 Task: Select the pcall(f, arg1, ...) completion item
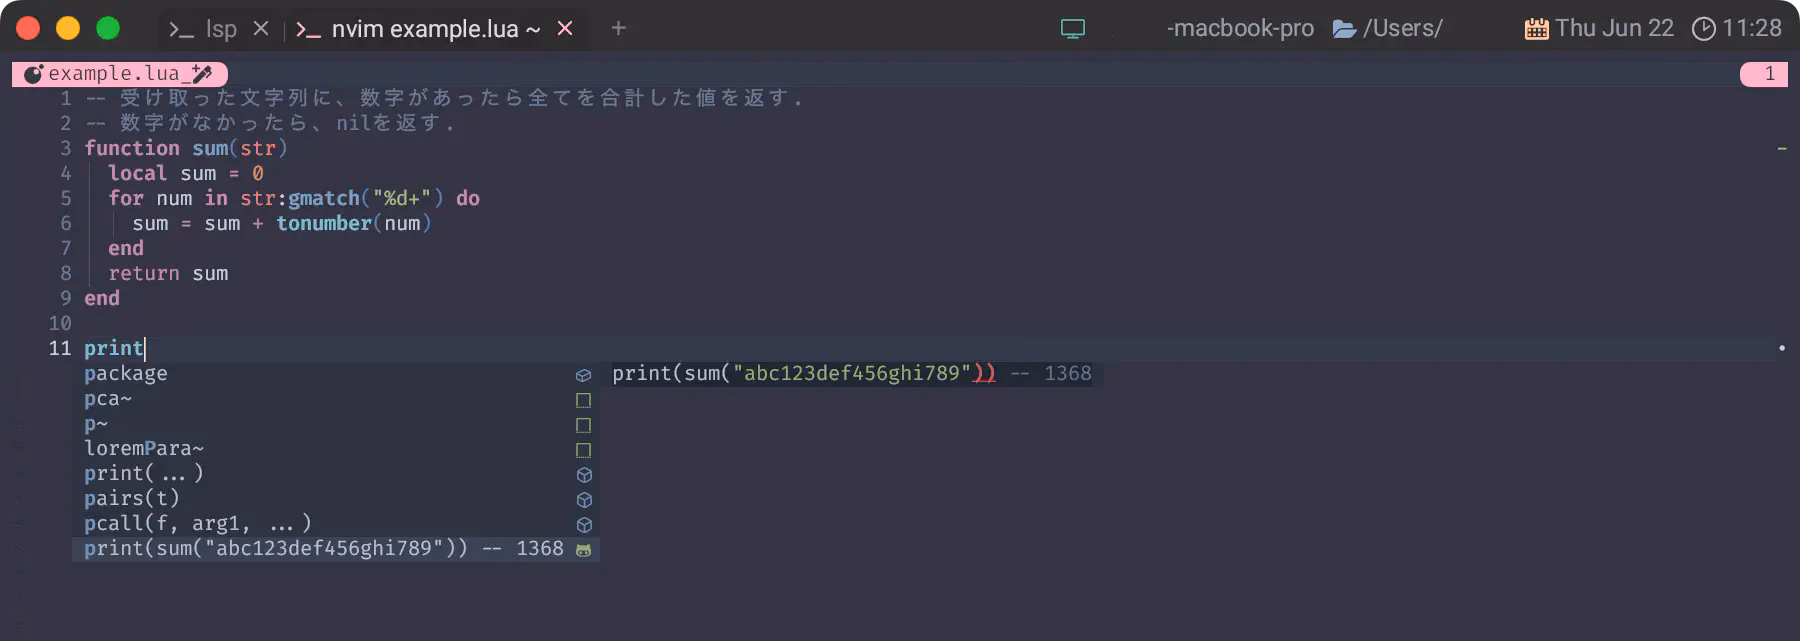tap(336, 524)
